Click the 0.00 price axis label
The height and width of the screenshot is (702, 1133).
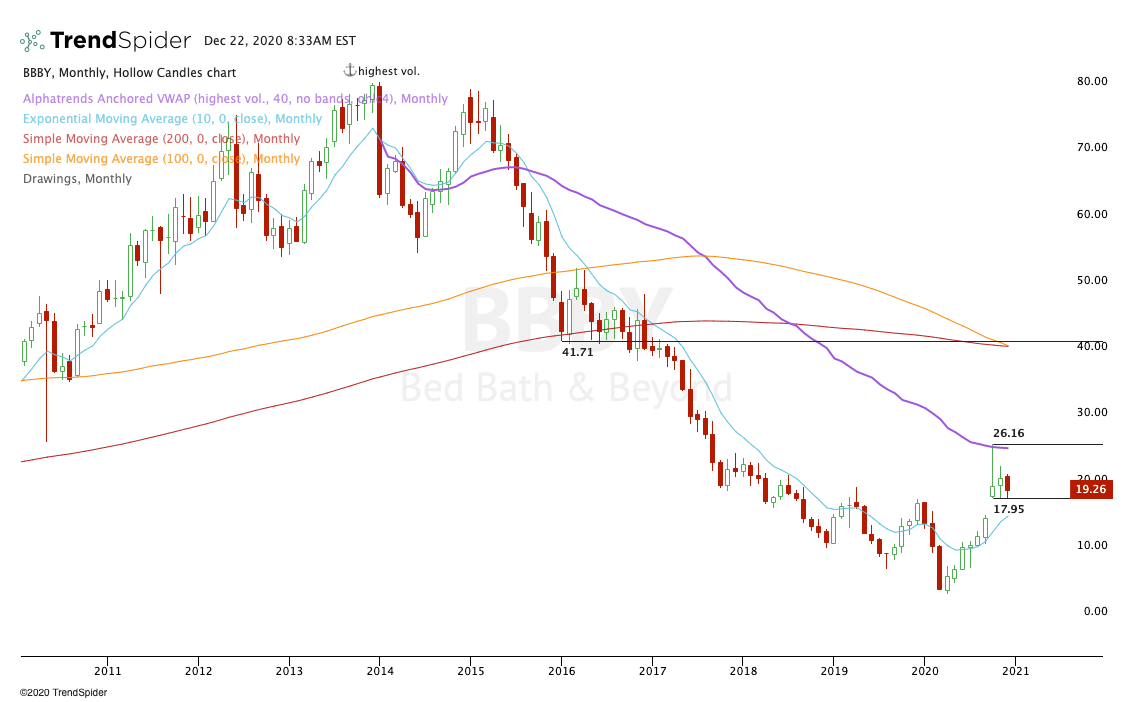click(x=1095, y=611)
